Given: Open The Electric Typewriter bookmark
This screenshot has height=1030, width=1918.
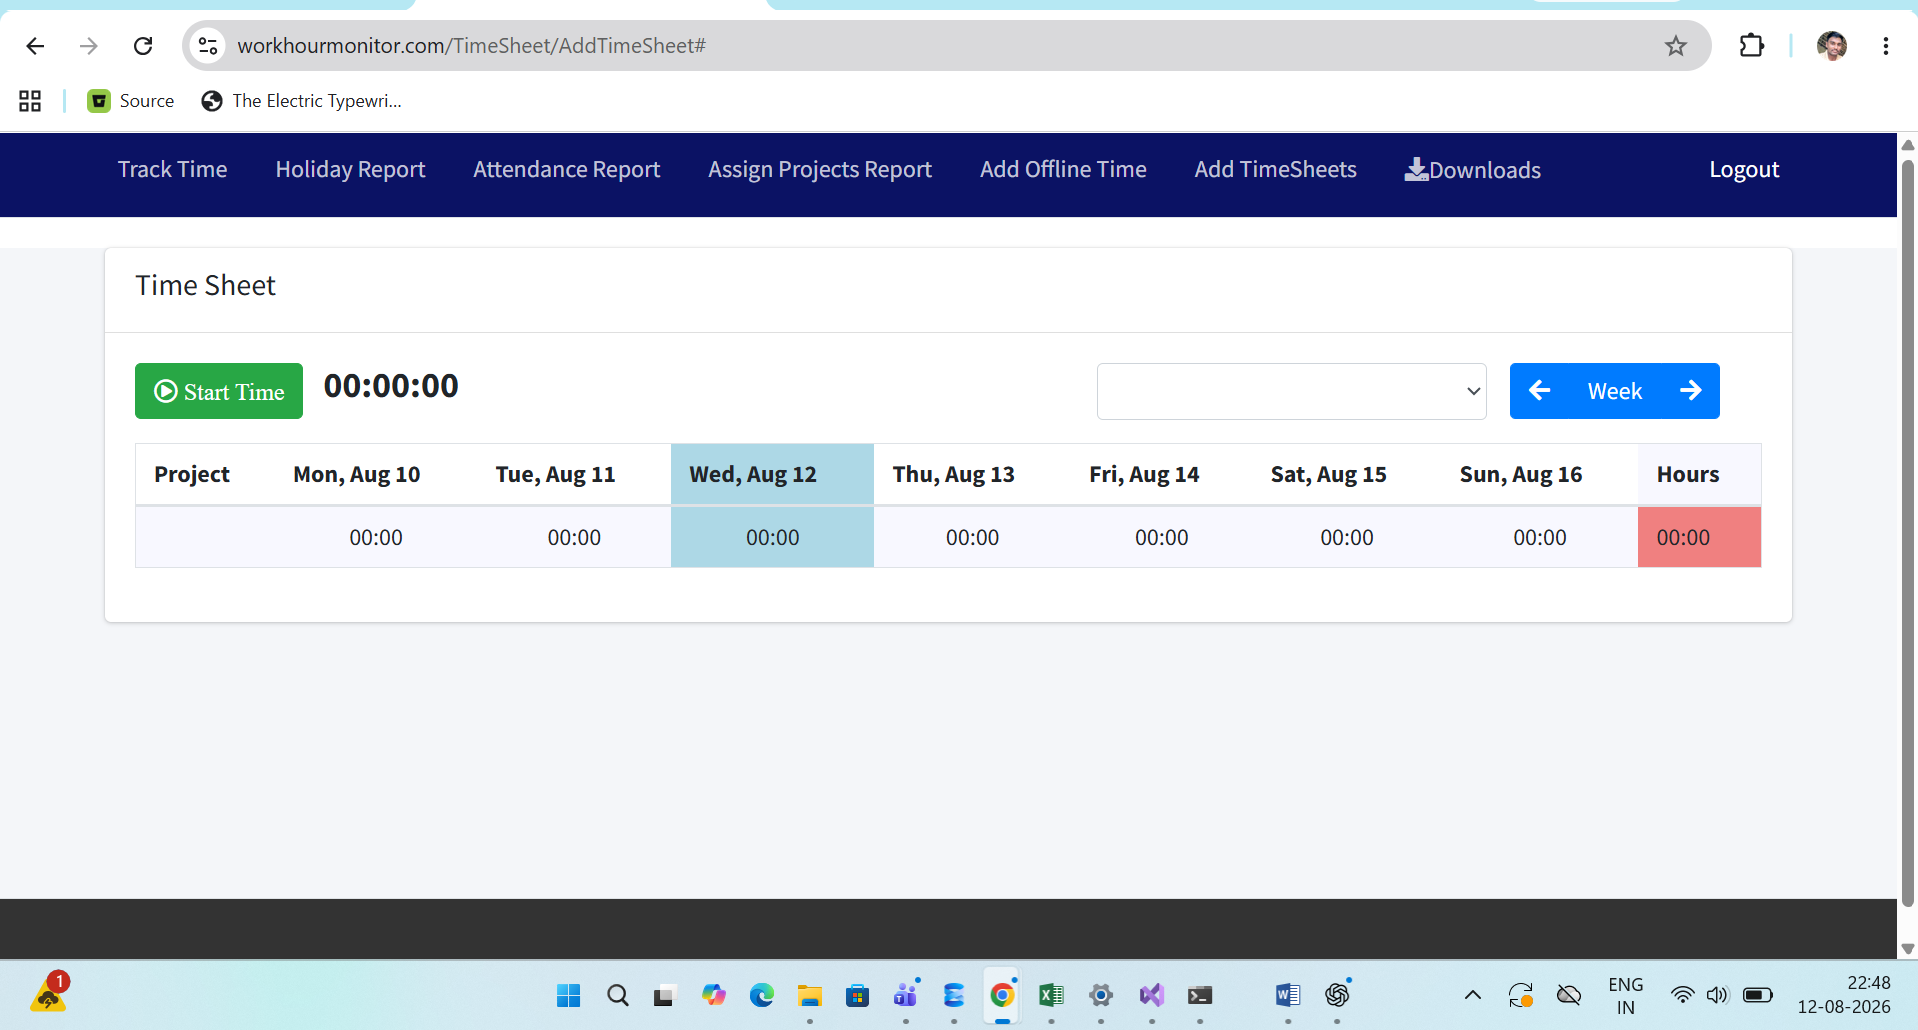Looking at the screenshot, I should [301, 101].
